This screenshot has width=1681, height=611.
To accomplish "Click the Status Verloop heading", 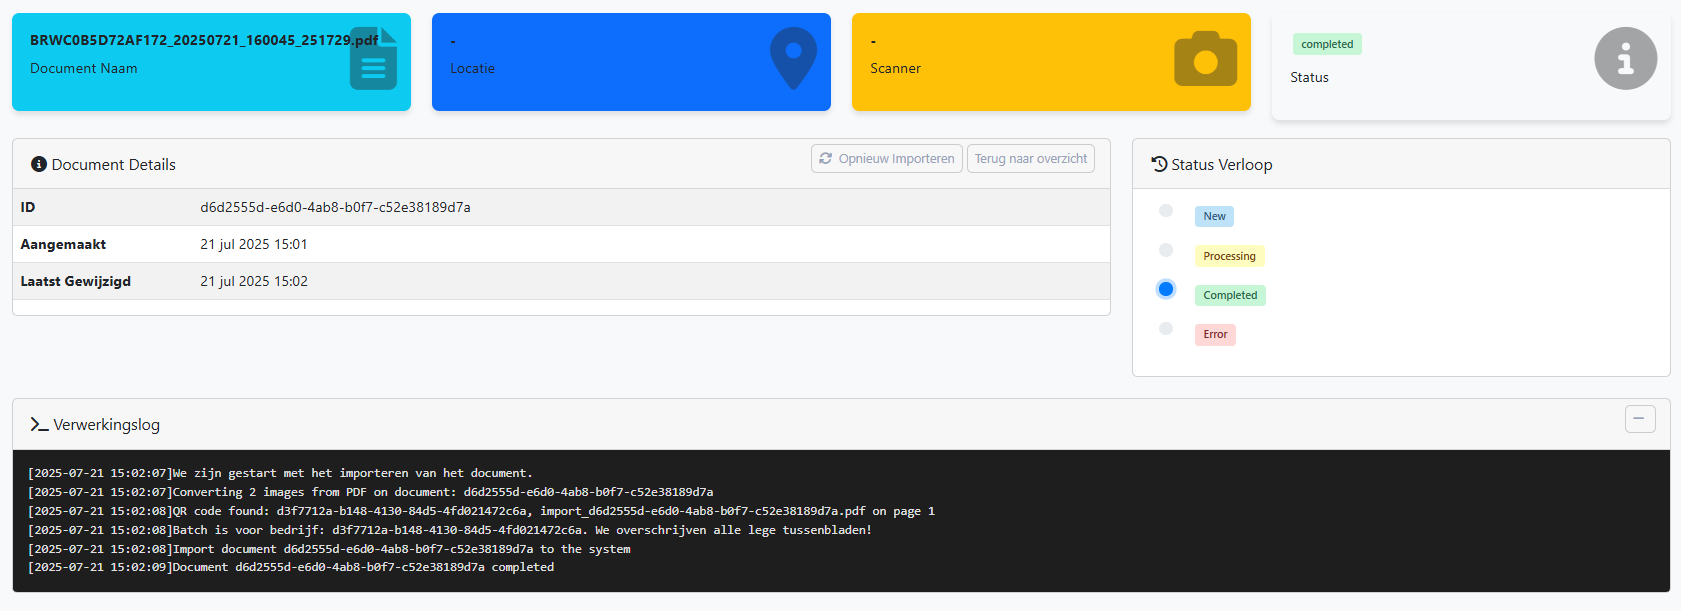I will 1222,164.
